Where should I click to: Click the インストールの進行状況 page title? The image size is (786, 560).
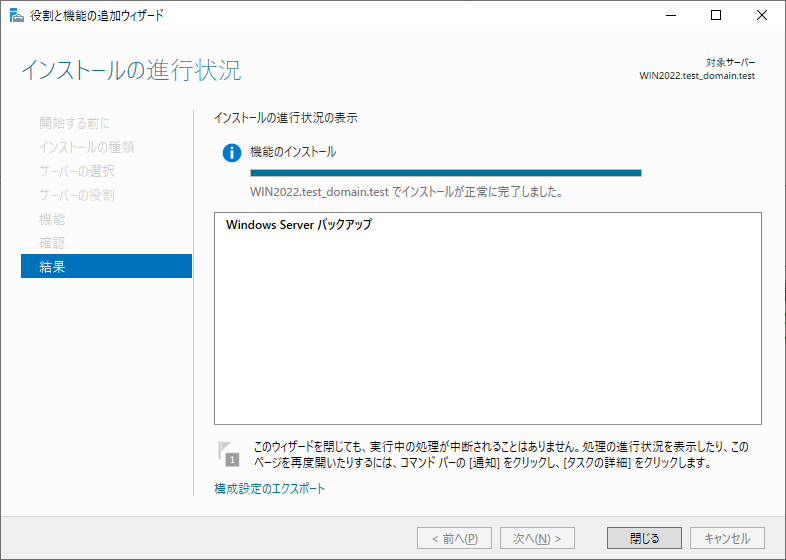pyautogui.click(x=131, y=70)
